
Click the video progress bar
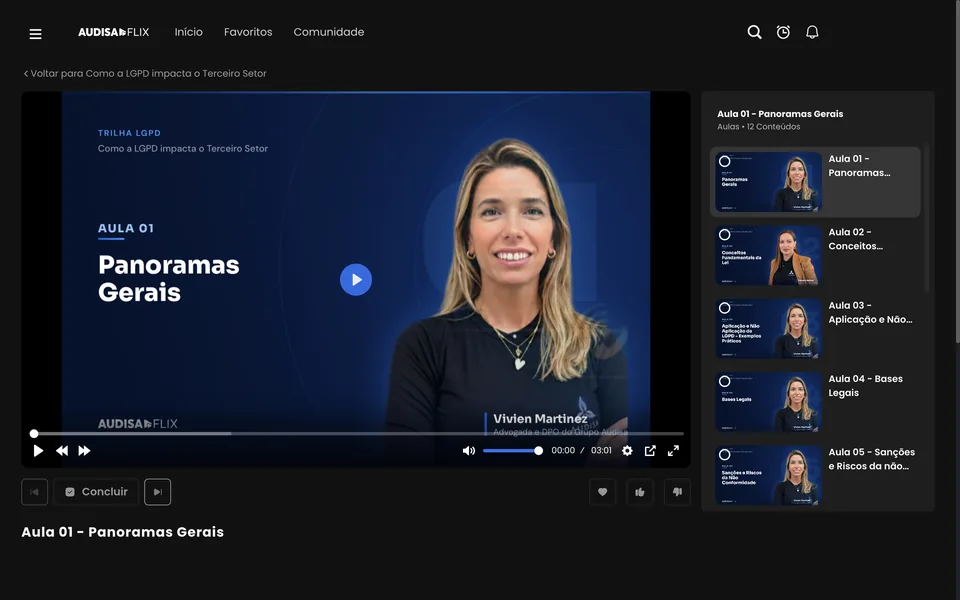point(357,433)
